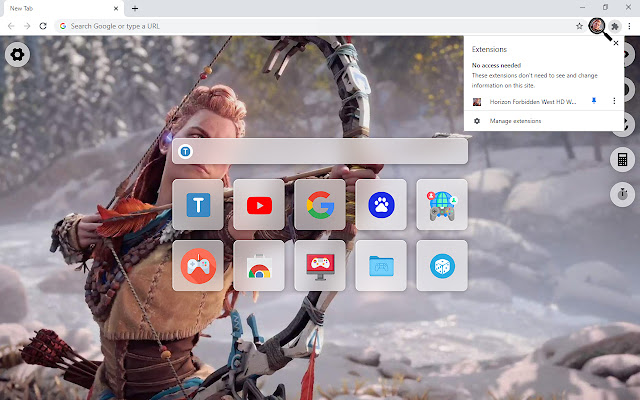Go forward to the next page

click(x=27, y=26)
